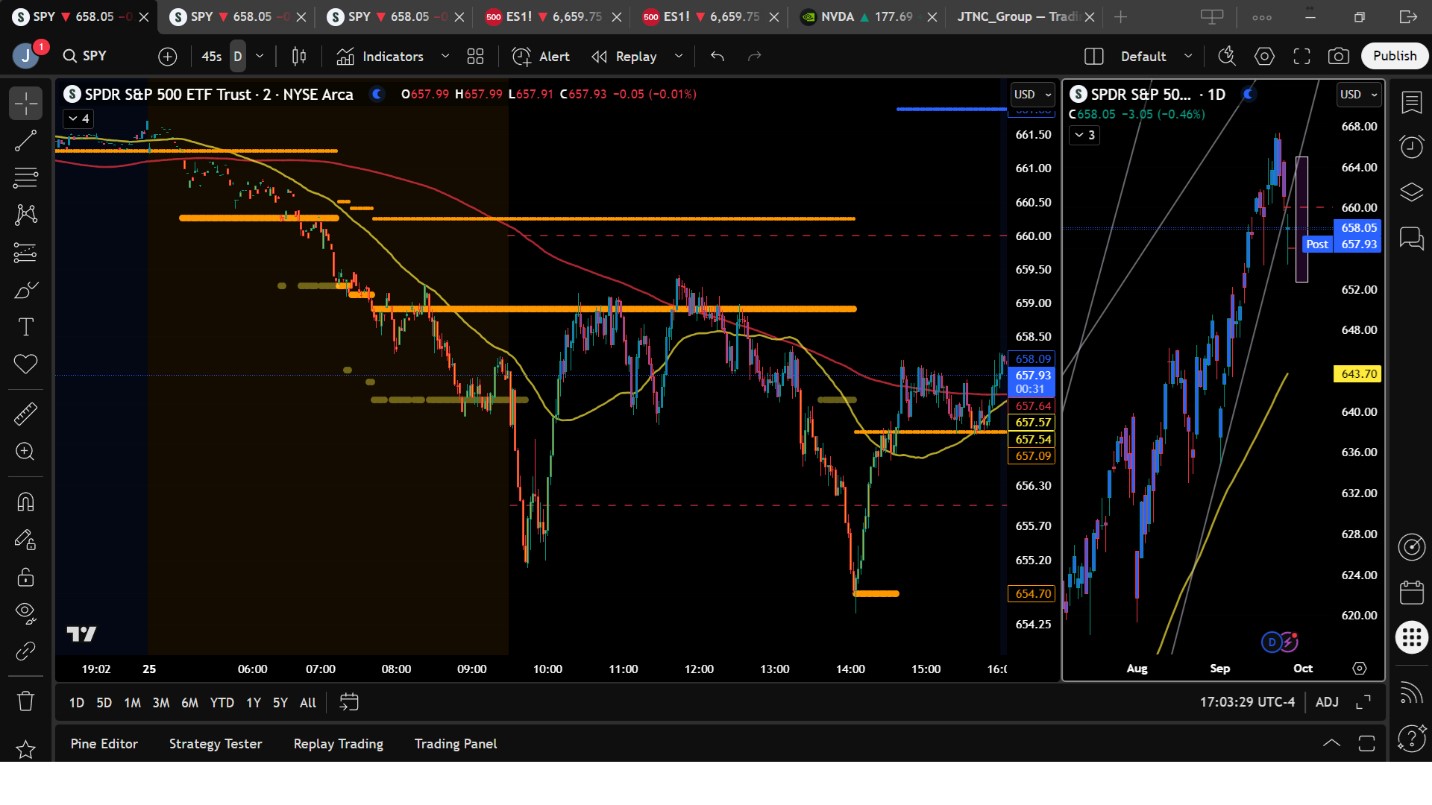Select the trend line drawing tool
The image size is (1432, 805).
point(26,140)
